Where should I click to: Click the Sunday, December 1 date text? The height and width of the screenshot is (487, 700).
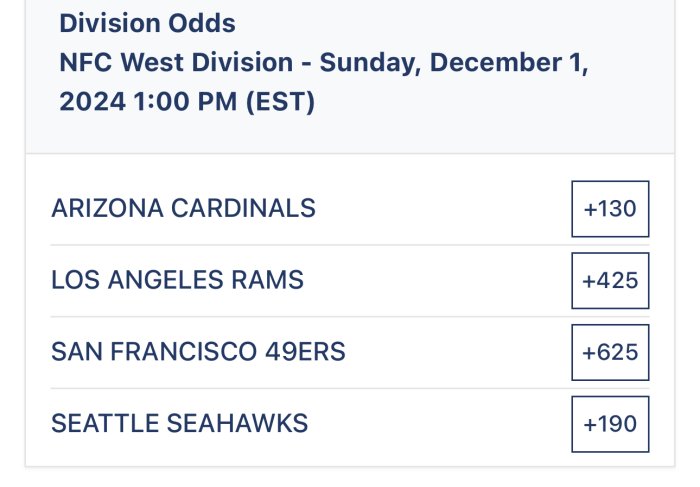[449, 63]
